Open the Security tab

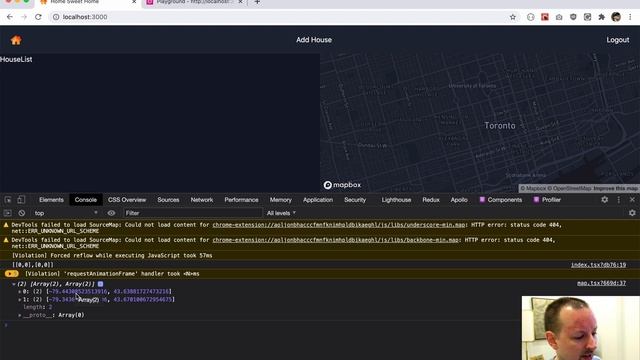tap(355, 200)
